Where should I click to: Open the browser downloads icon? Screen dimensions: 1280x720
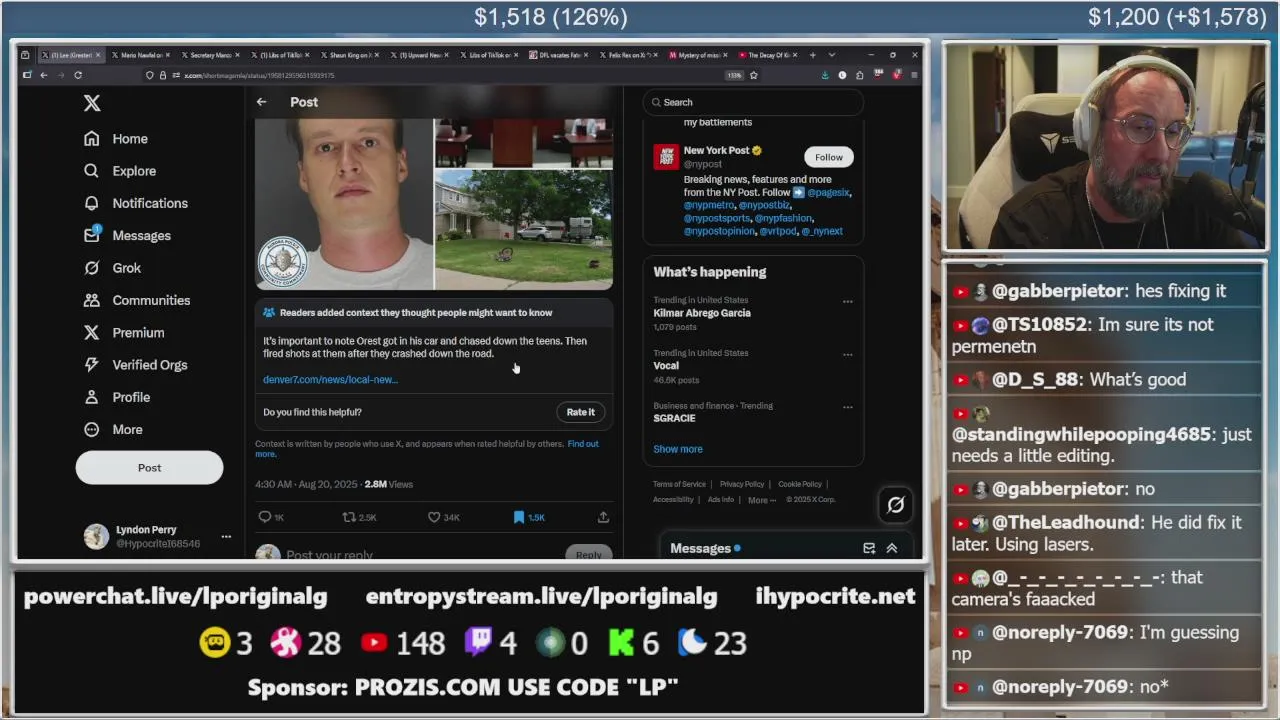(825, 75)
